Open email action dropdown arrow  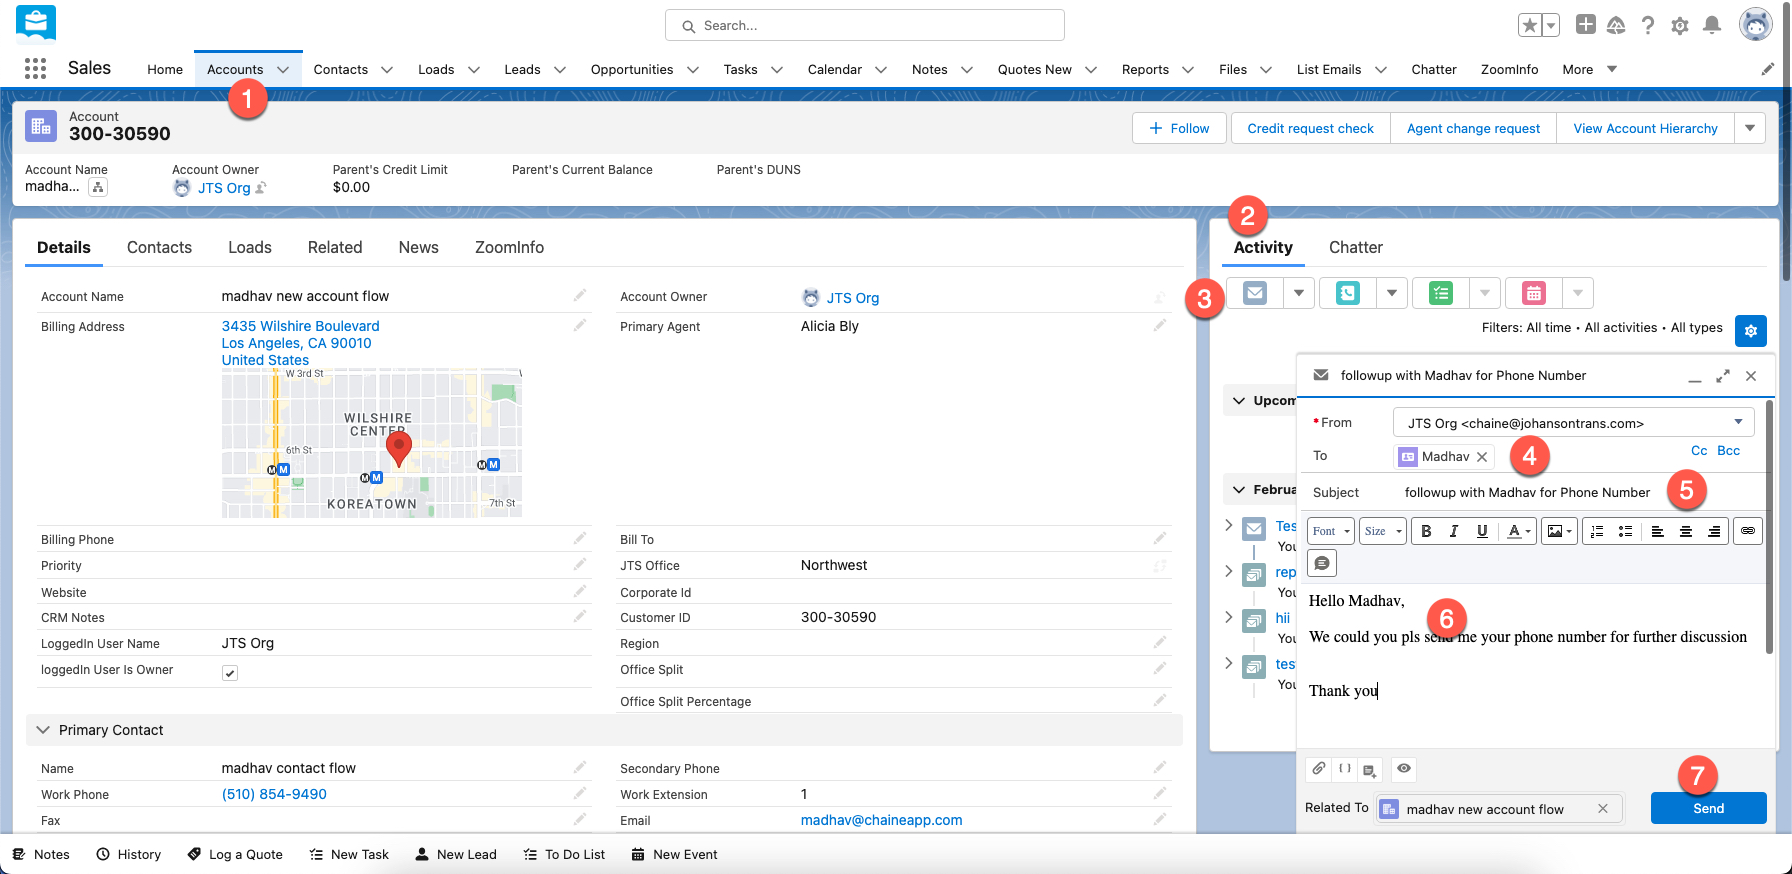tap(1299, 293)
